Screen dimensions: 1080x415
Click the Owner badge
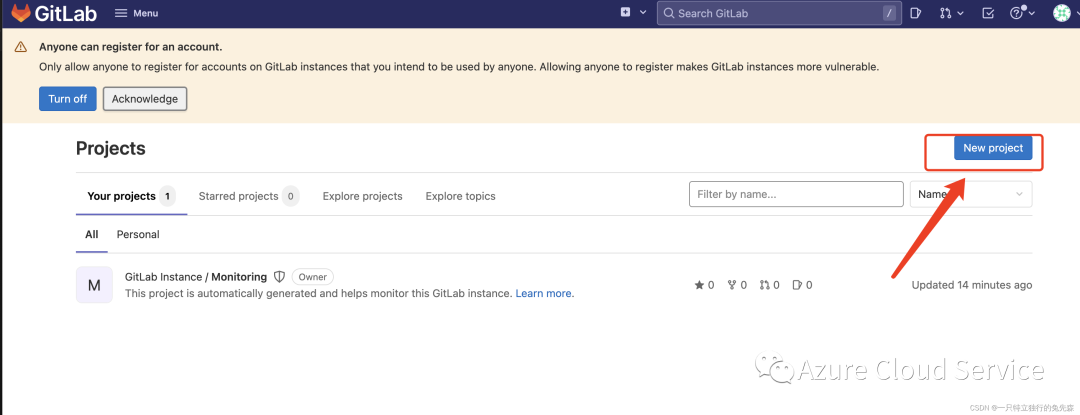[x=313, y=277]
